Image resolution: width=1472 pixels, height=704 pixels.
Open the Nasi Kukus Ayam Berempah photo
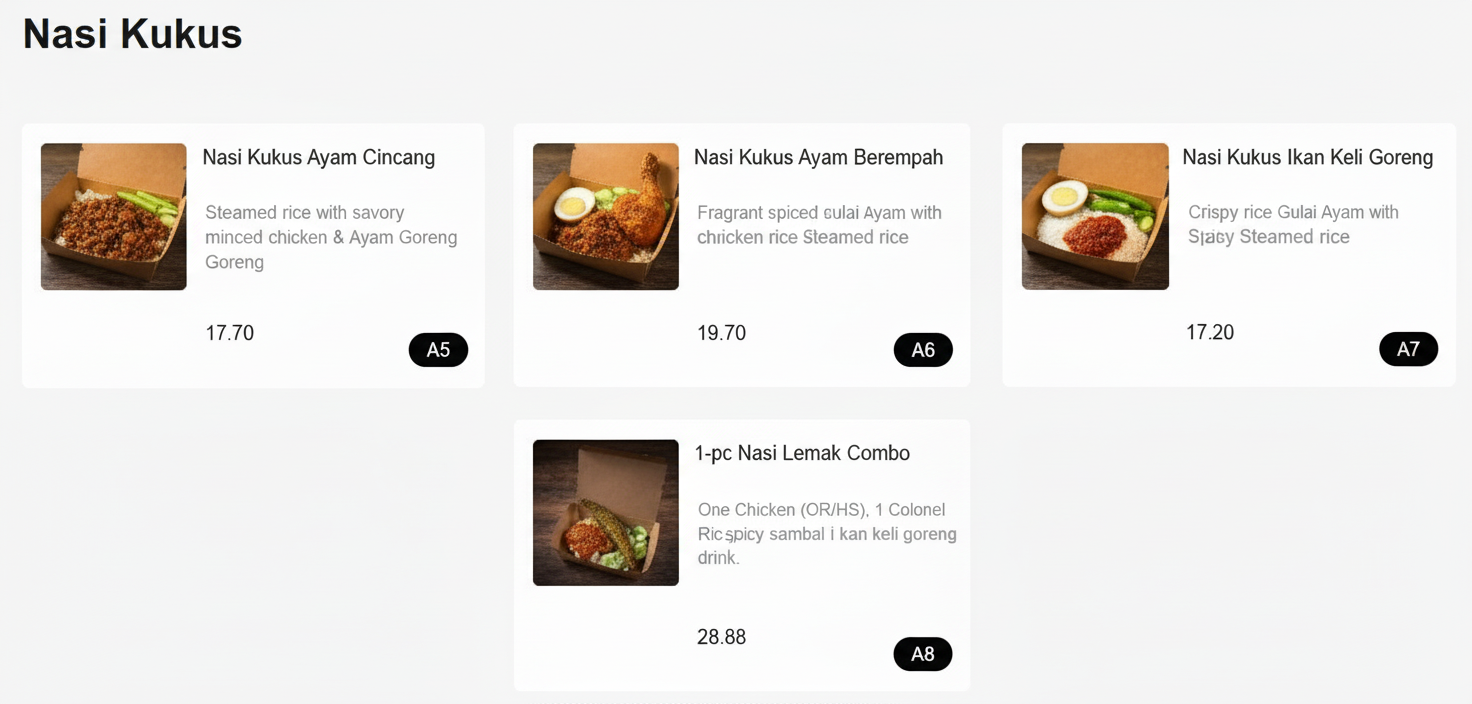(x=605, y=217)
